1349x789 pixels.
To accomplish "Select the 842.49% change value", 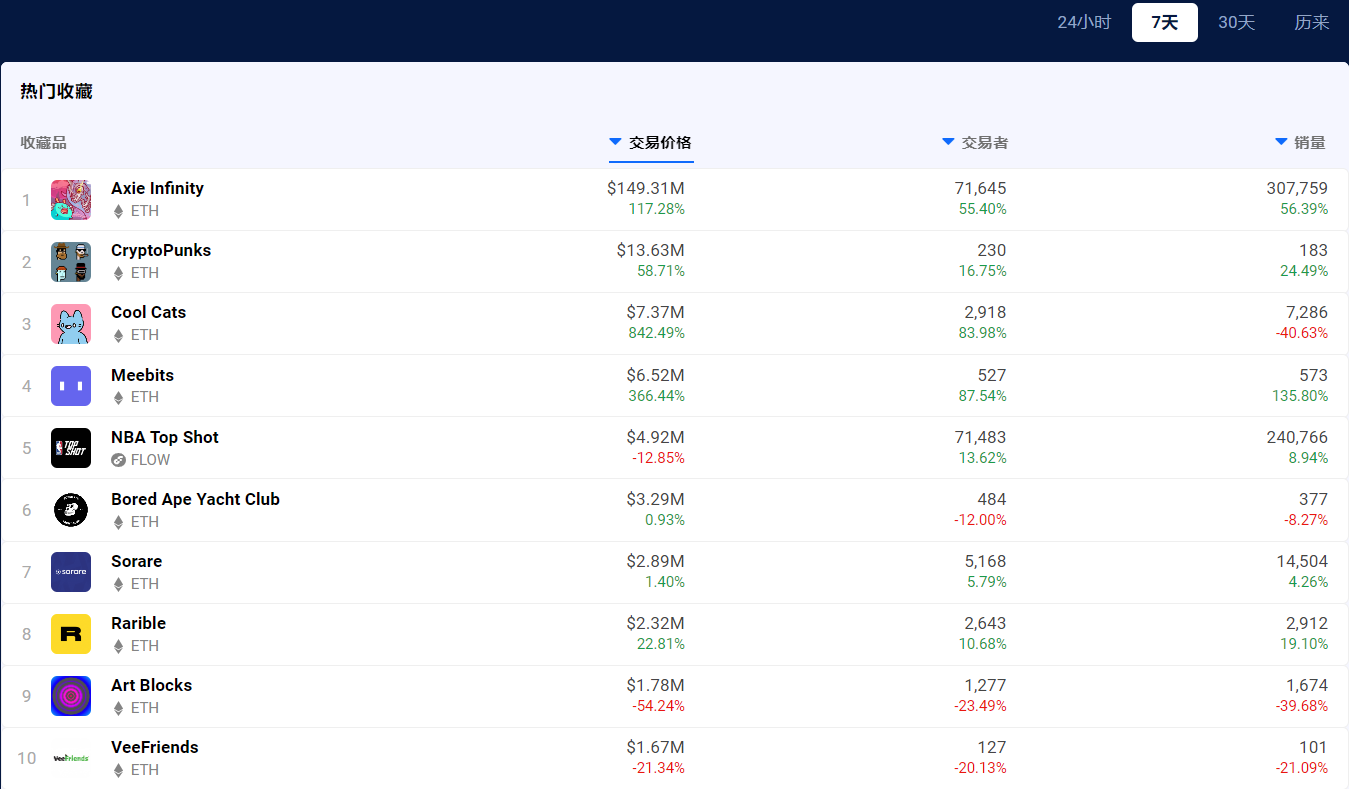I will (x=657, y=333).
